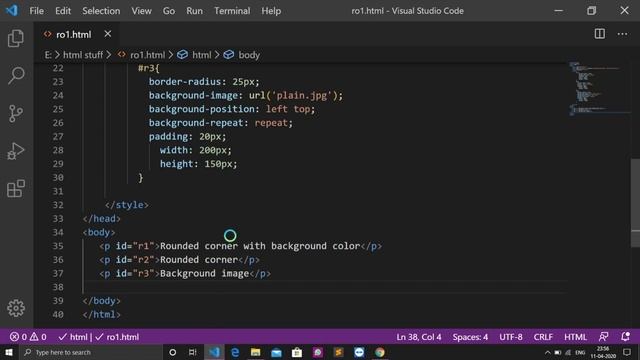
Task: Click line number 24 in the gutter
Action: pos(58,95)
